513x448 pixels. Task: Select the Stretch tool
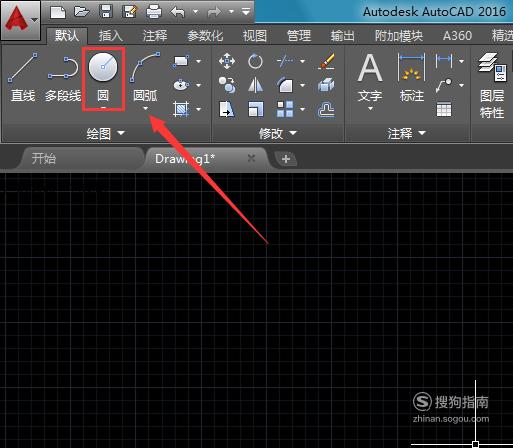[x=227, y=109]
